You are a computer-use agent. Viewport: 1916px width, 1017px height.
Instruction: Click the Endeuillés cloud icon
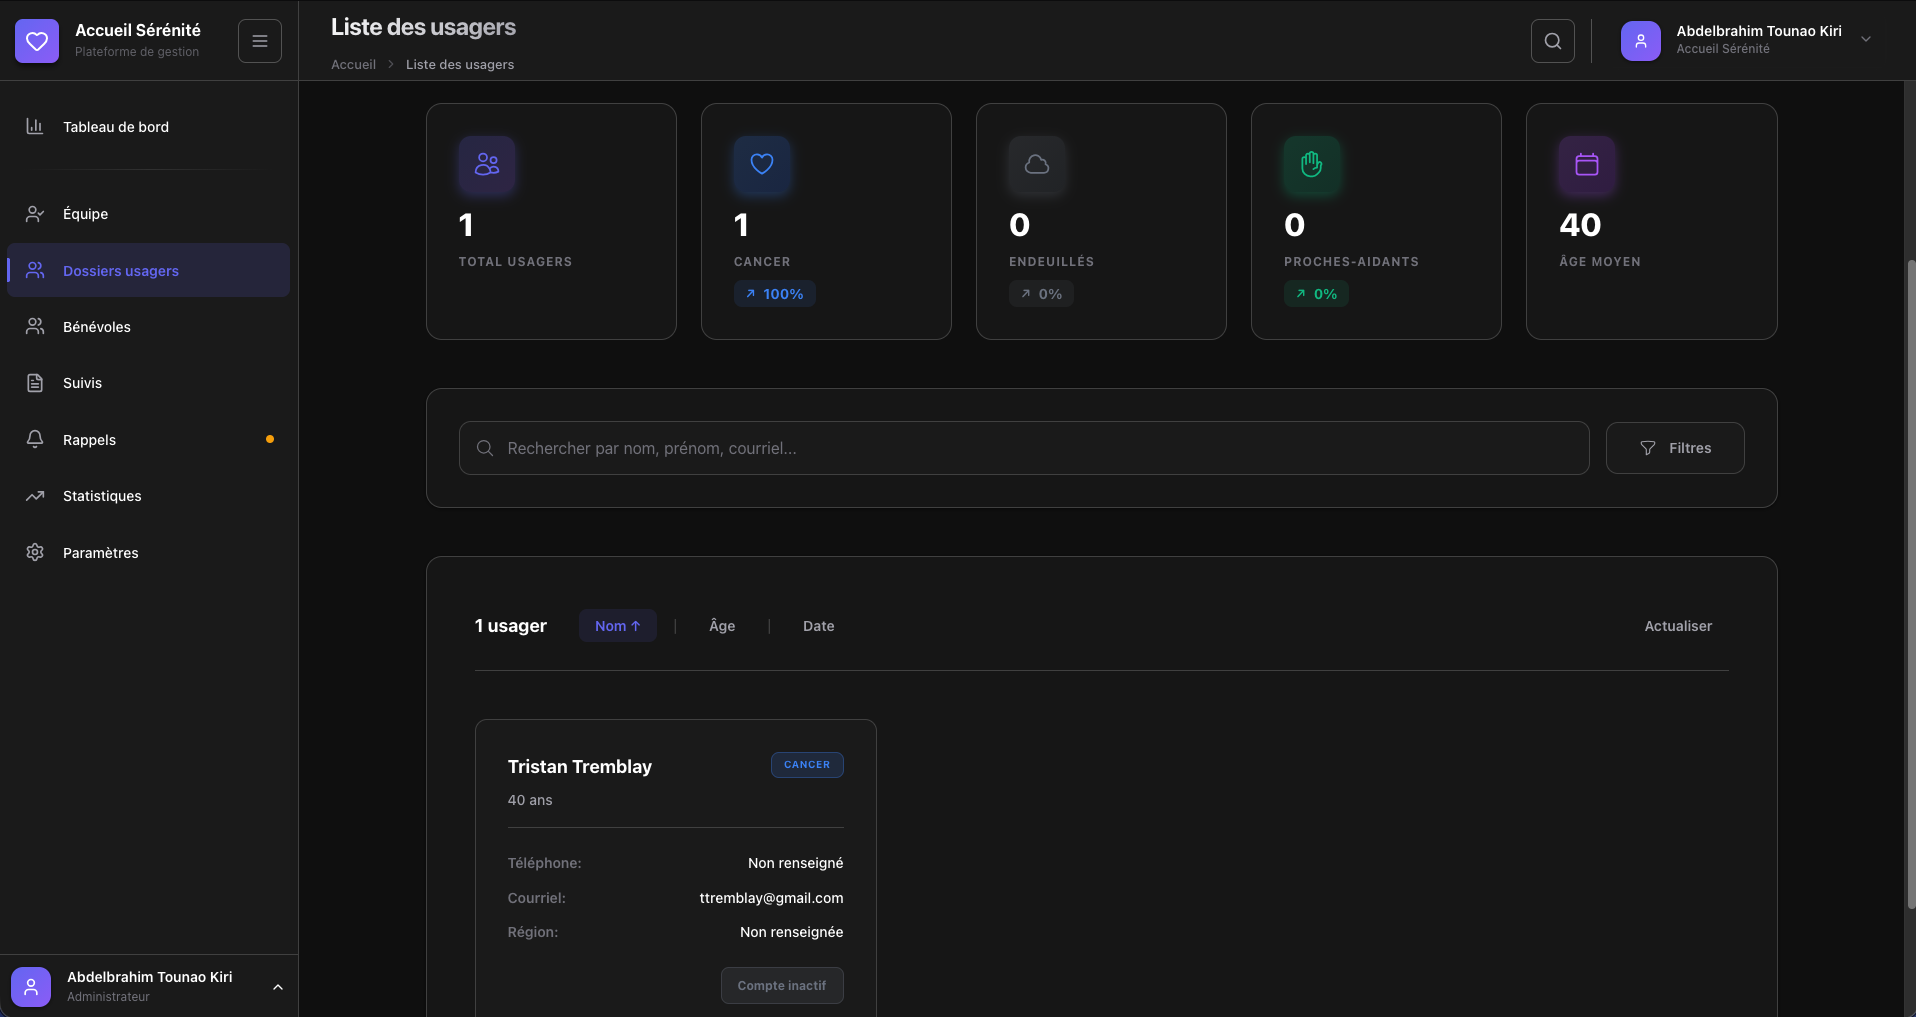[x=1037, y=164]
